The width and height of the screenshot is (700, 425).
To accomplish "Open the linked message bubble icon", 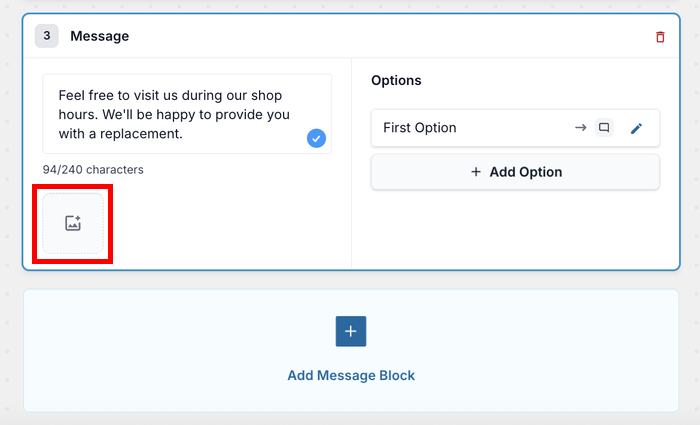I will point(604,128).
